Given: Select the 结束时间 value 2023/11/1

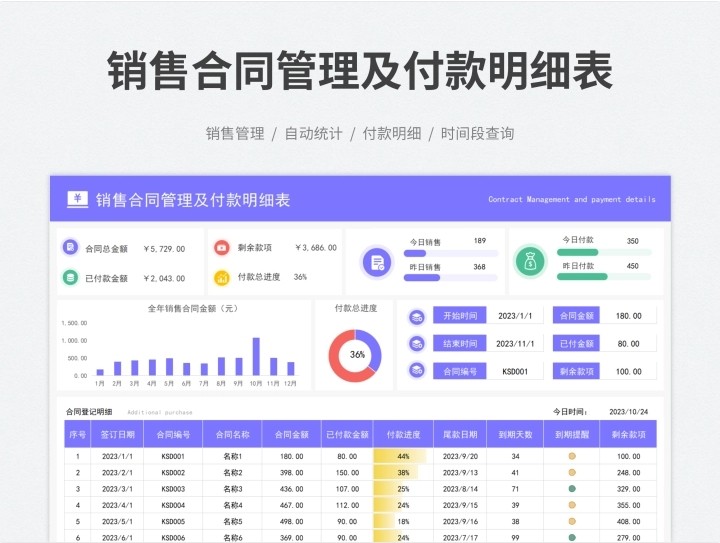Looking at the screenshot, I should click(x=515, y=344).
